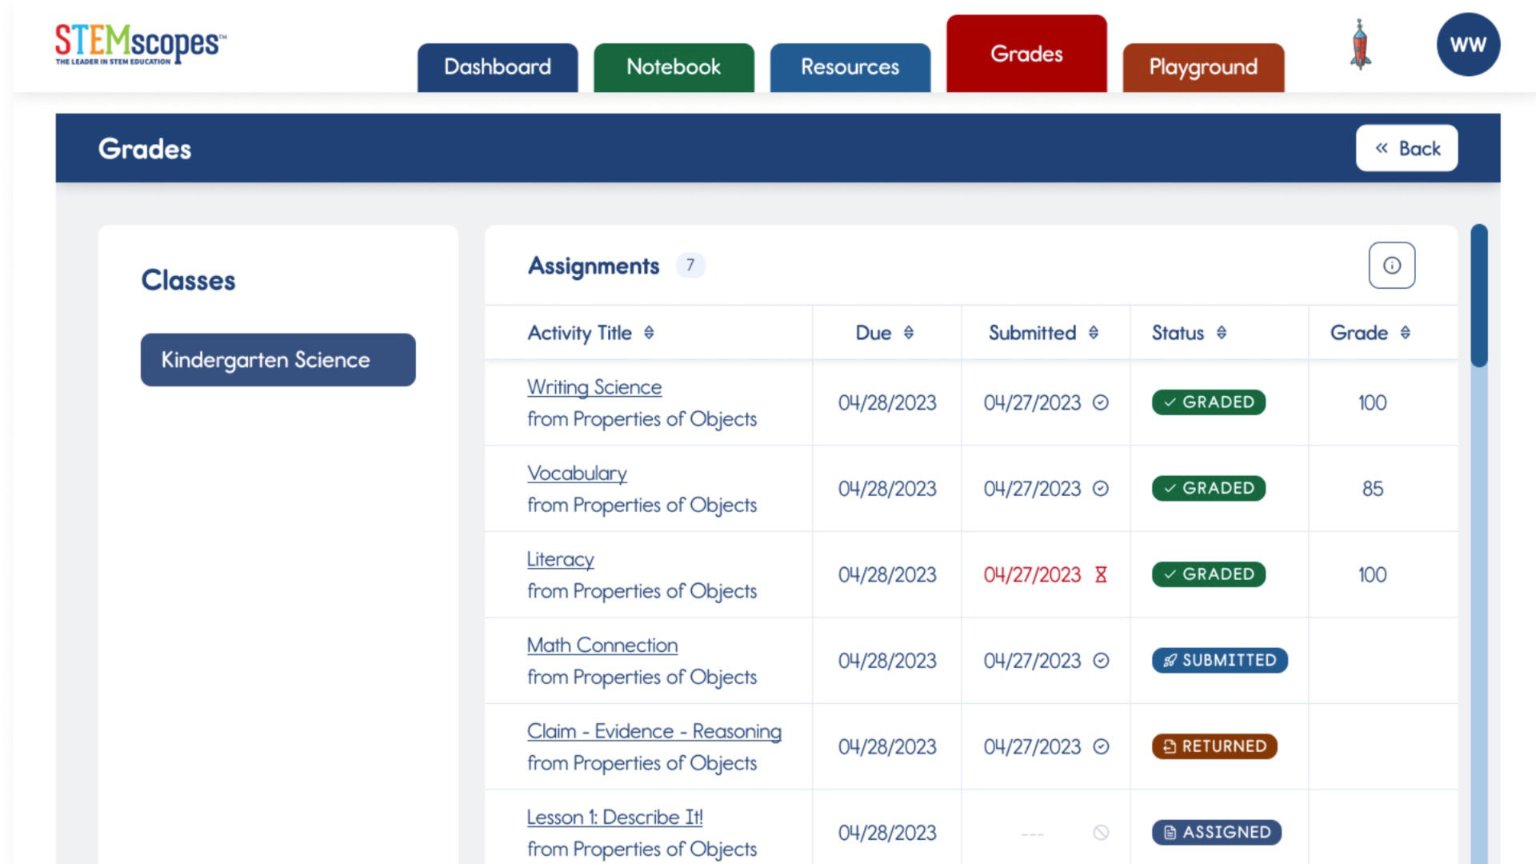Sort assignments by Due date
The height and width of the screenshot is (864, 1536).
[x=908, y=333]
